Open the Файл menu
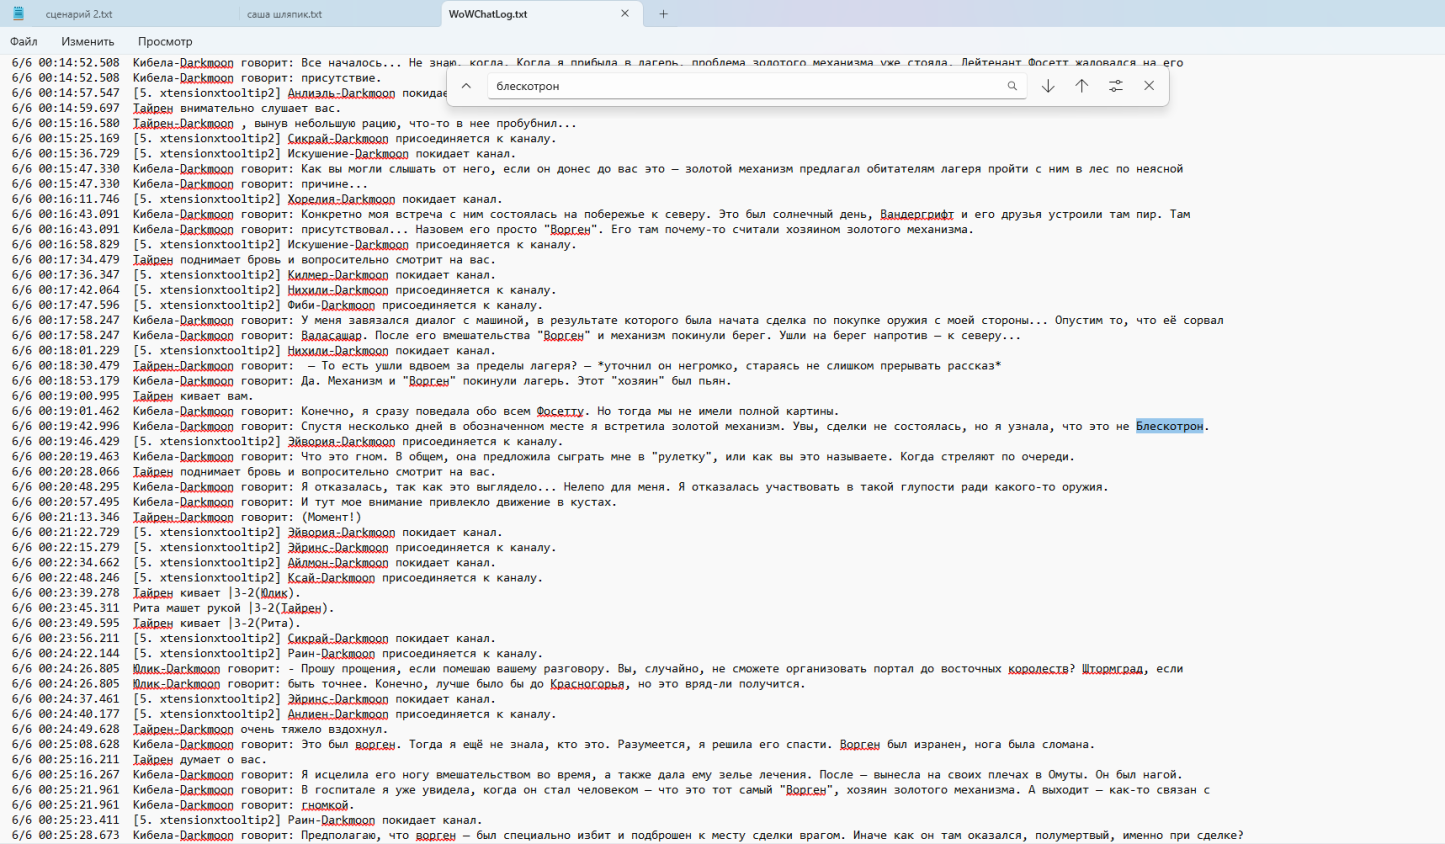The width and height of the screenshot is (1445, 844). (24, 41)
